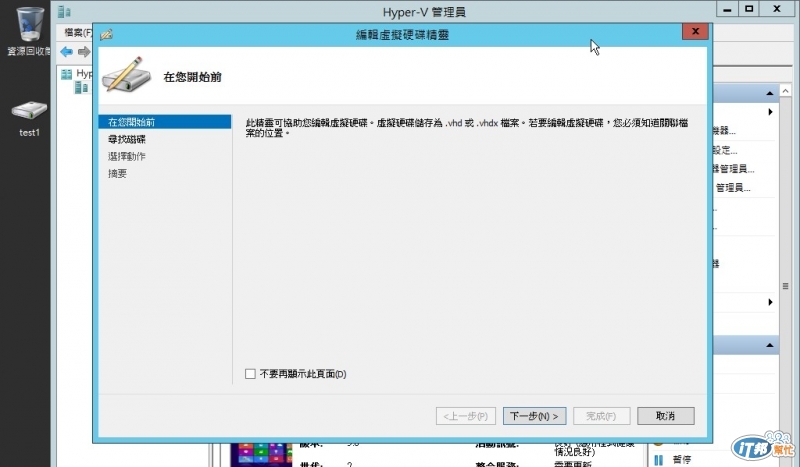Screen dimensions: 800x467
Task: Click the 下一步(N) next button
Action: 534,416
